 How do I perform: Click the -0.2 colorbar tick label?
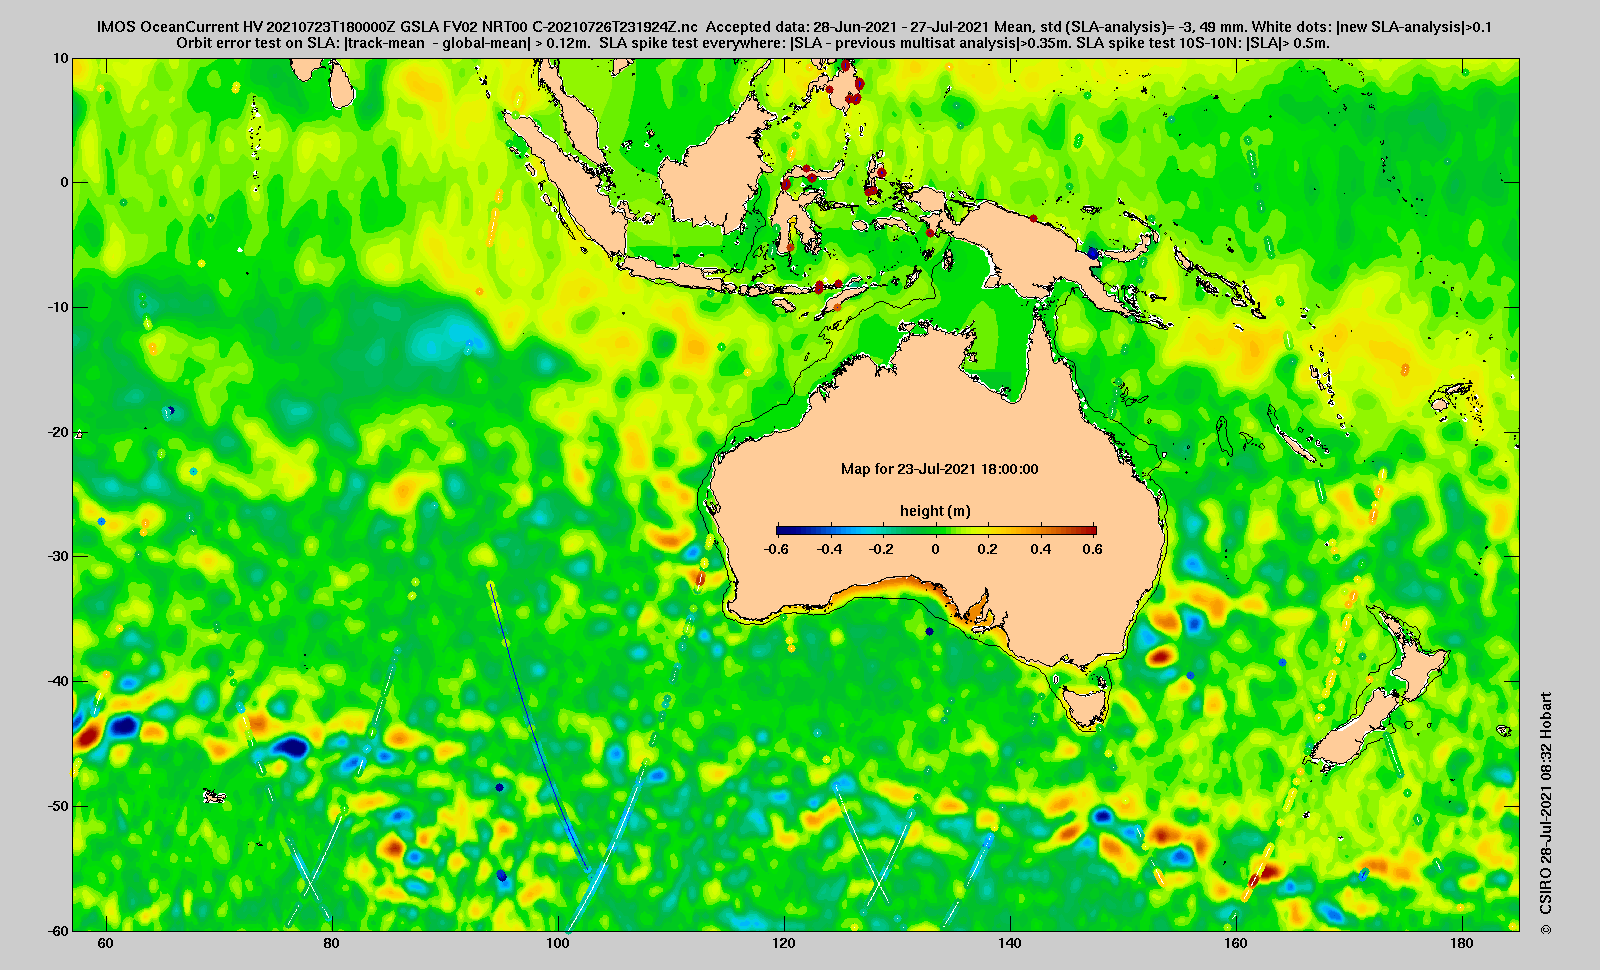(883, 549)
